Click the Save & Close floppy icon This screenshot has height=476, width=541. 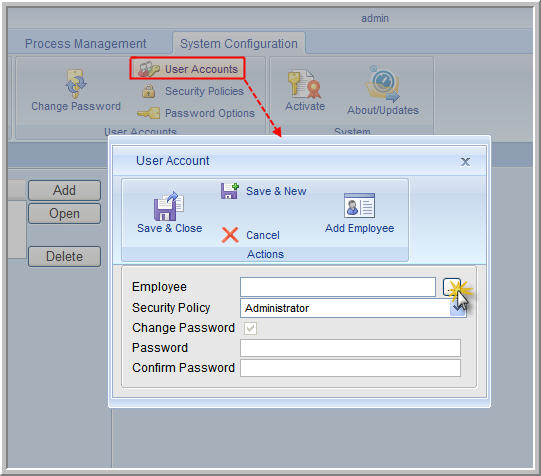169,206
